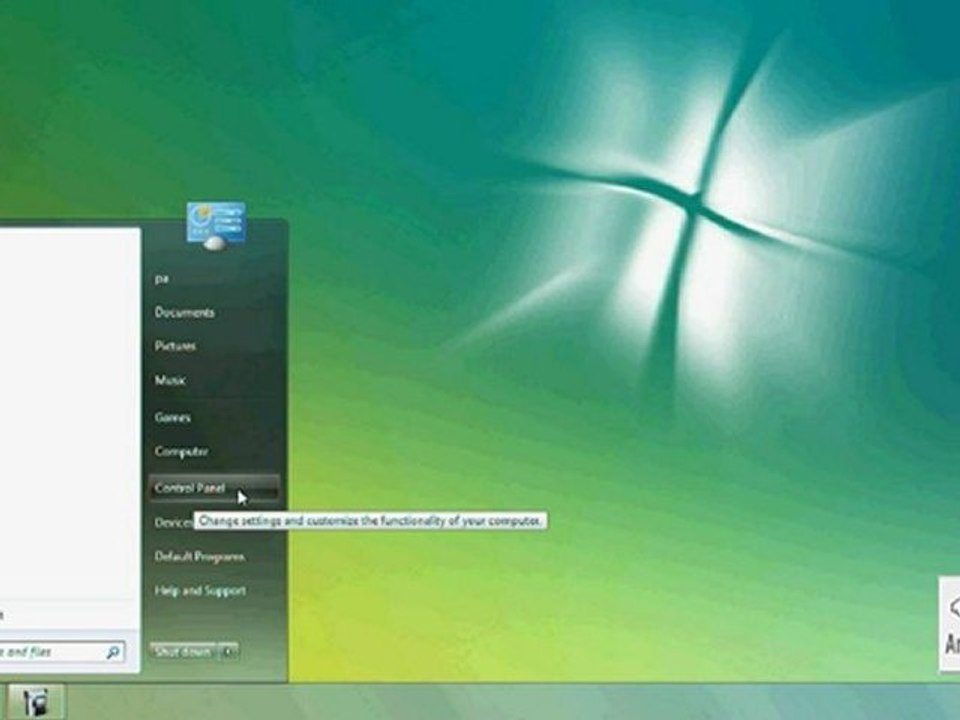The width and height of the screenshot is (960, 720).
Task: Open Control Panel
Action: pos(214,488)
